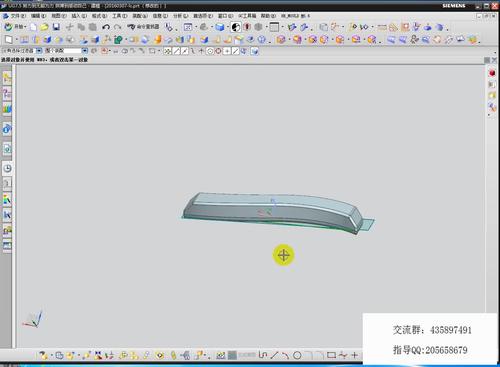The image size is (500, 367).
Task: Open the selection type filter dropdown
Action: [x=39, y=51]
